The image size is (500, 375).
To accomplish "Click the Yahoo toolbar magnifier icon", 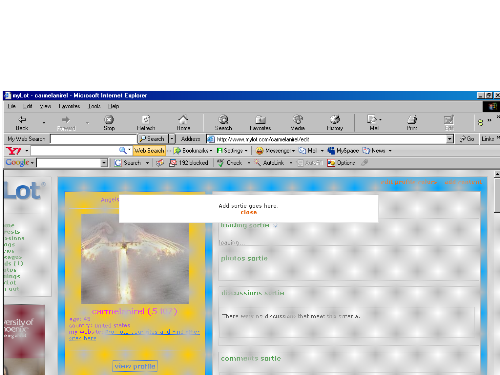I will 122,151.
